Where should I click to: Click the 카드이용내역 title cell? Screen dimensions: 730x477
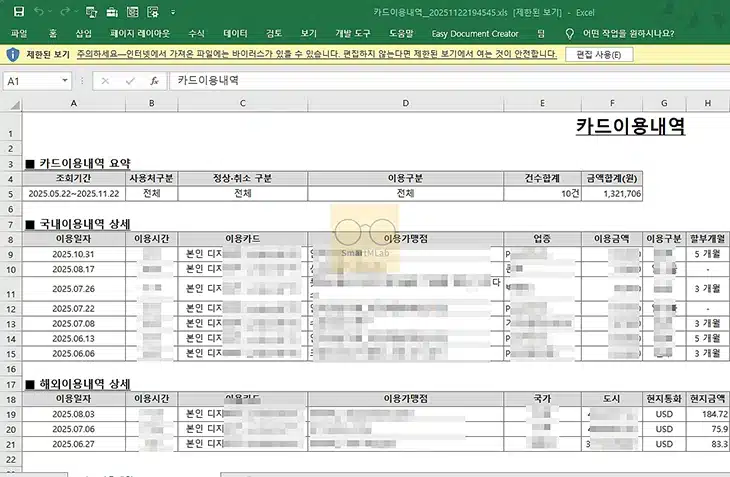pos(630,126)
